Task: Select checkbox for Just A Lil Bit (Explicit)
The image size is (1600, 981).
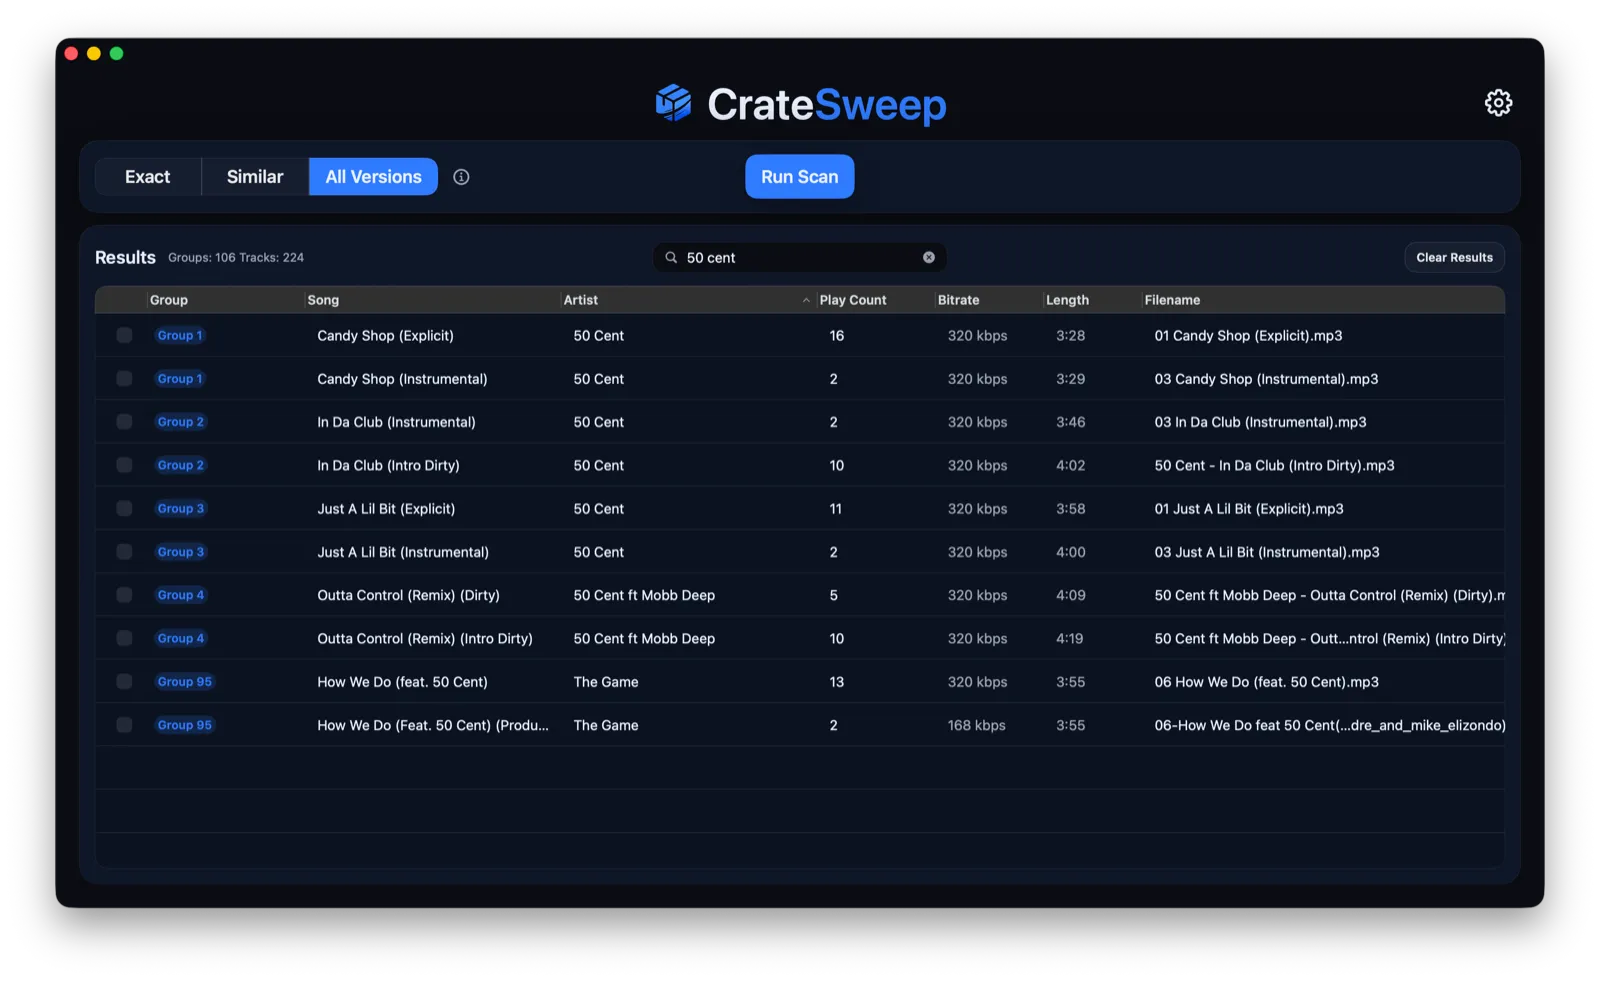Action: [x=124, y=508]
